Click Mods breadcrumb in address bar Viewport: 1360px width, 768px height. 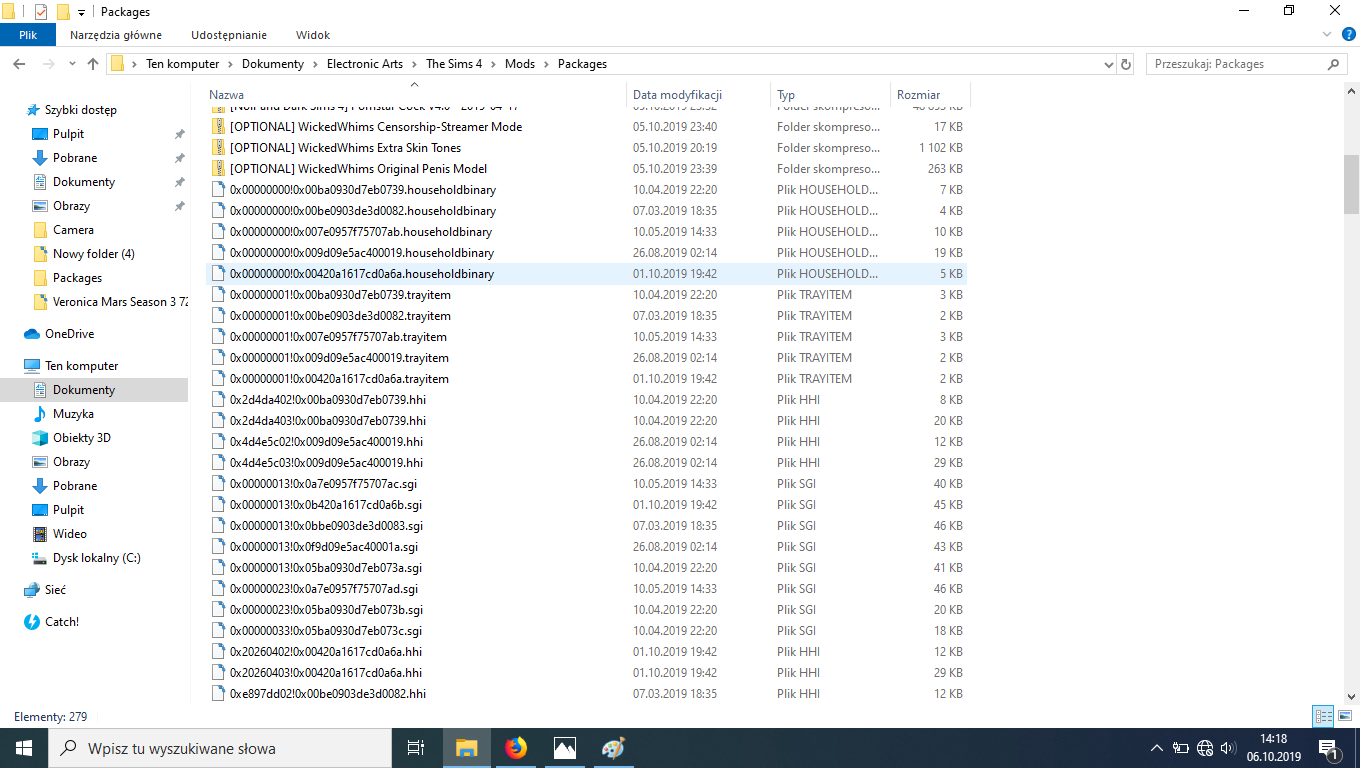(x=520, y=64)
